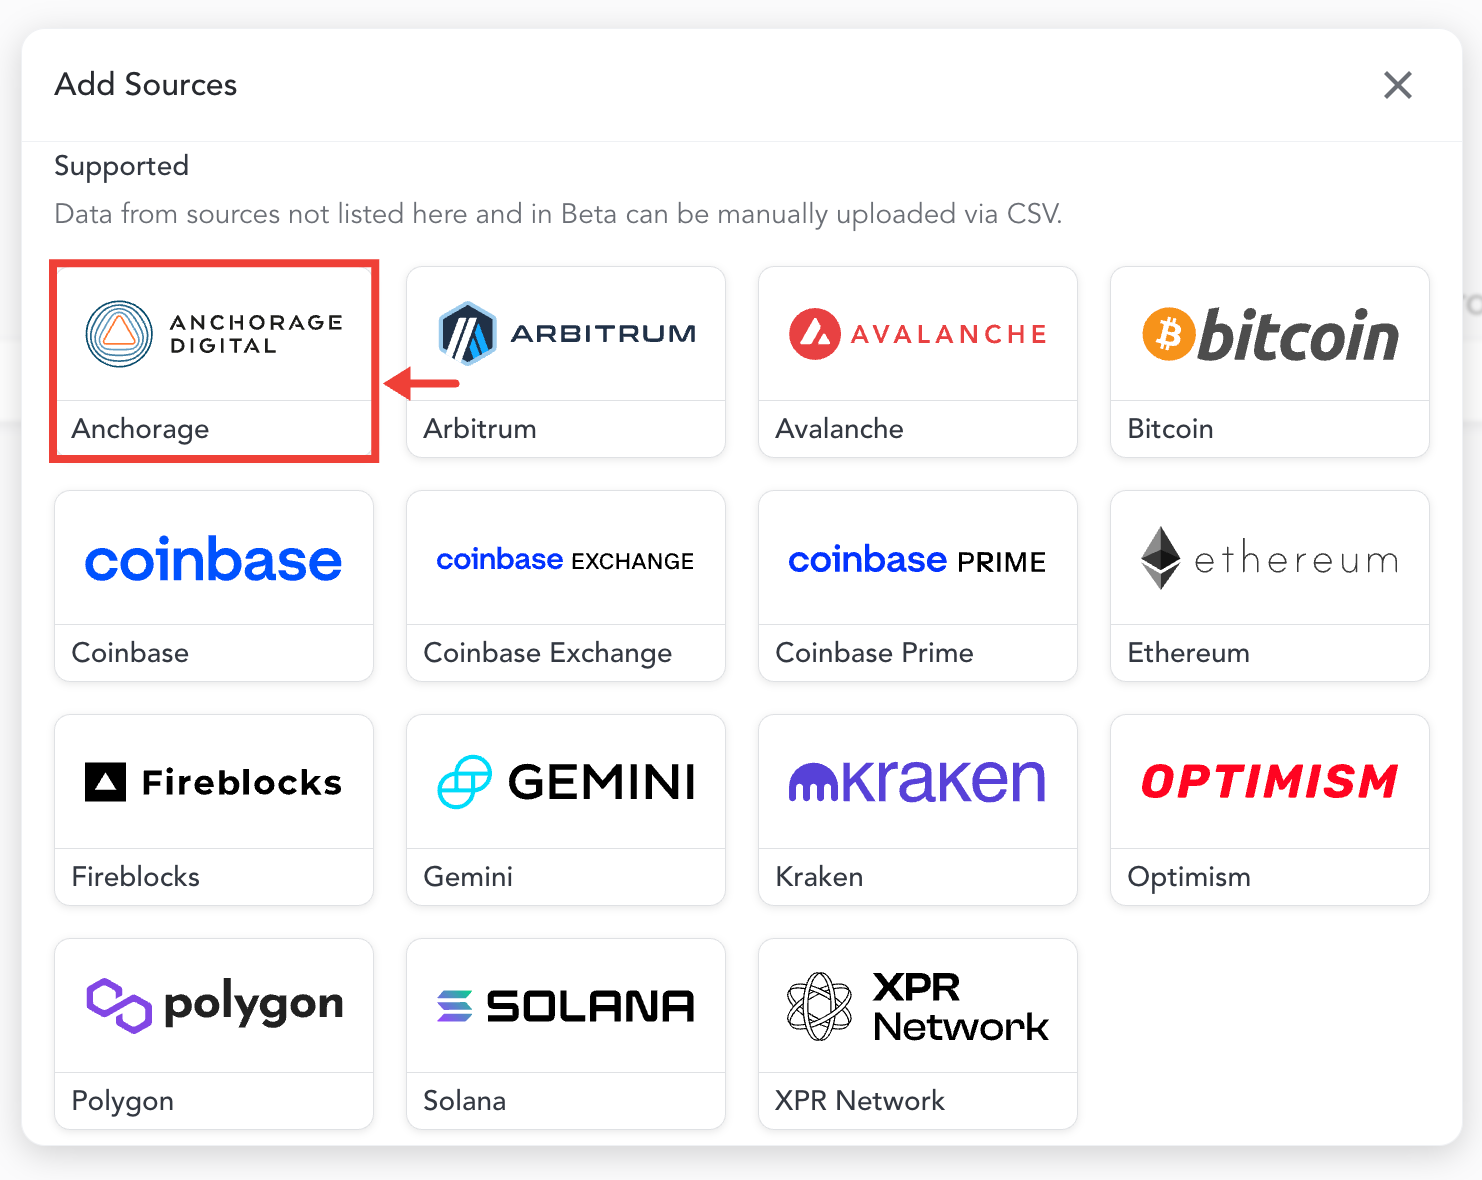The image size is (1482, 1180).
Task: Select the Bitcoin text label
Action: pos(1170,429)
